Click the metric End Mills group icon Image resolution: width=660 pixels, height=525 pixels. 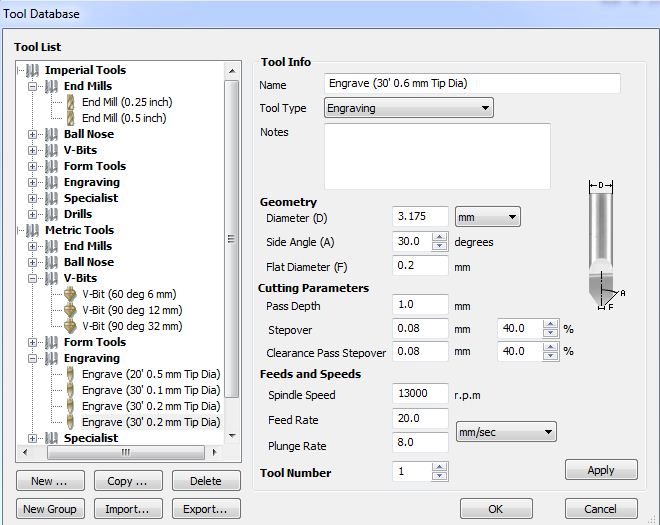tap(51, 246)
